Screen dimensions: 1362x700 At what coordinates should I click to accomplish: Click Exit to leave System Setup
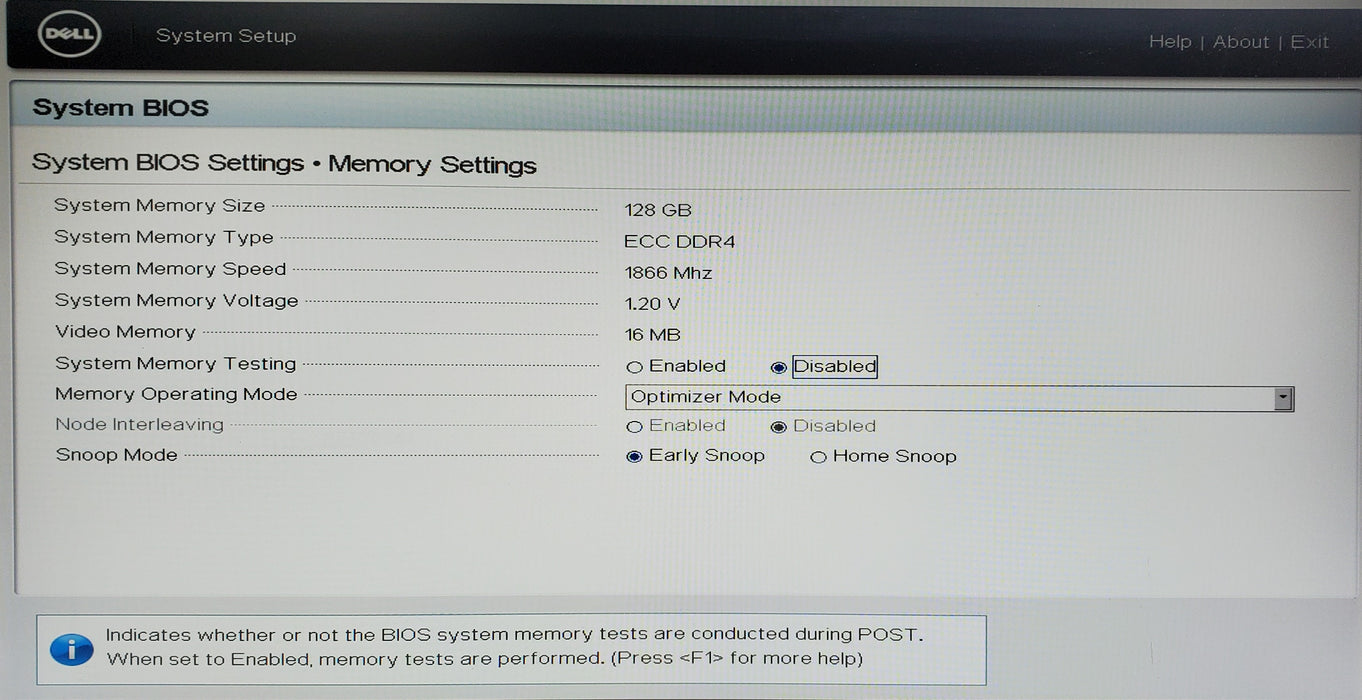pyautogui.click(x=1310, y=42)
